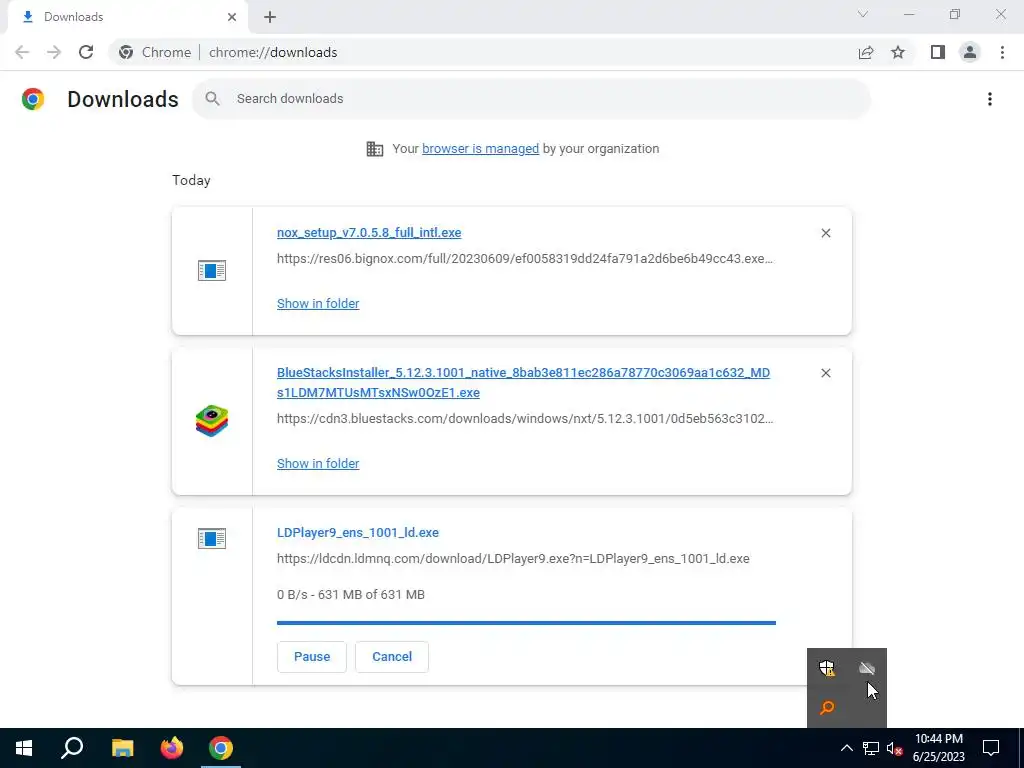Restore down the Chrome window
The height and width of the screenshot is (768, 1024).
[x=955, y=14]
